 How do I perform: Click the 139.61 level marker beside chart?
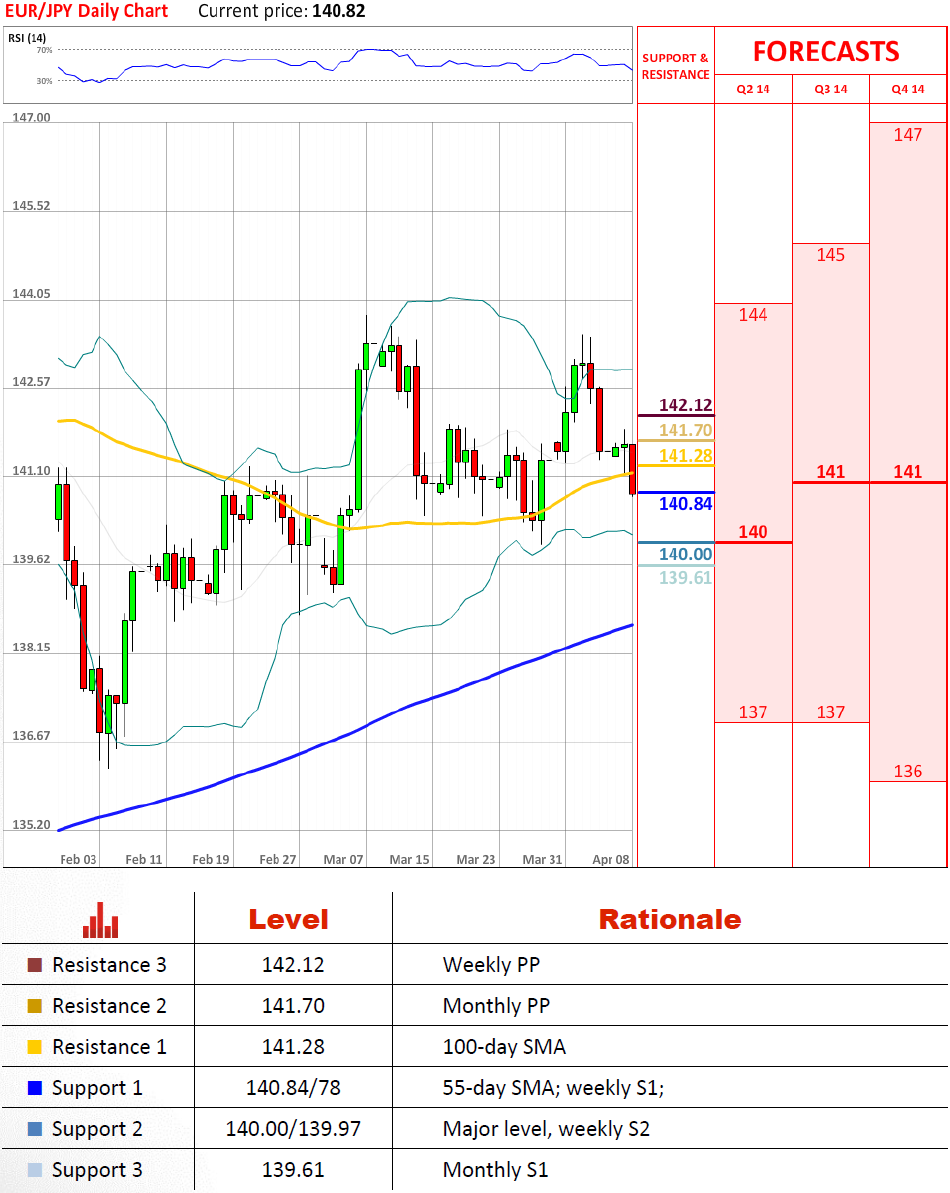click(685, 577)
